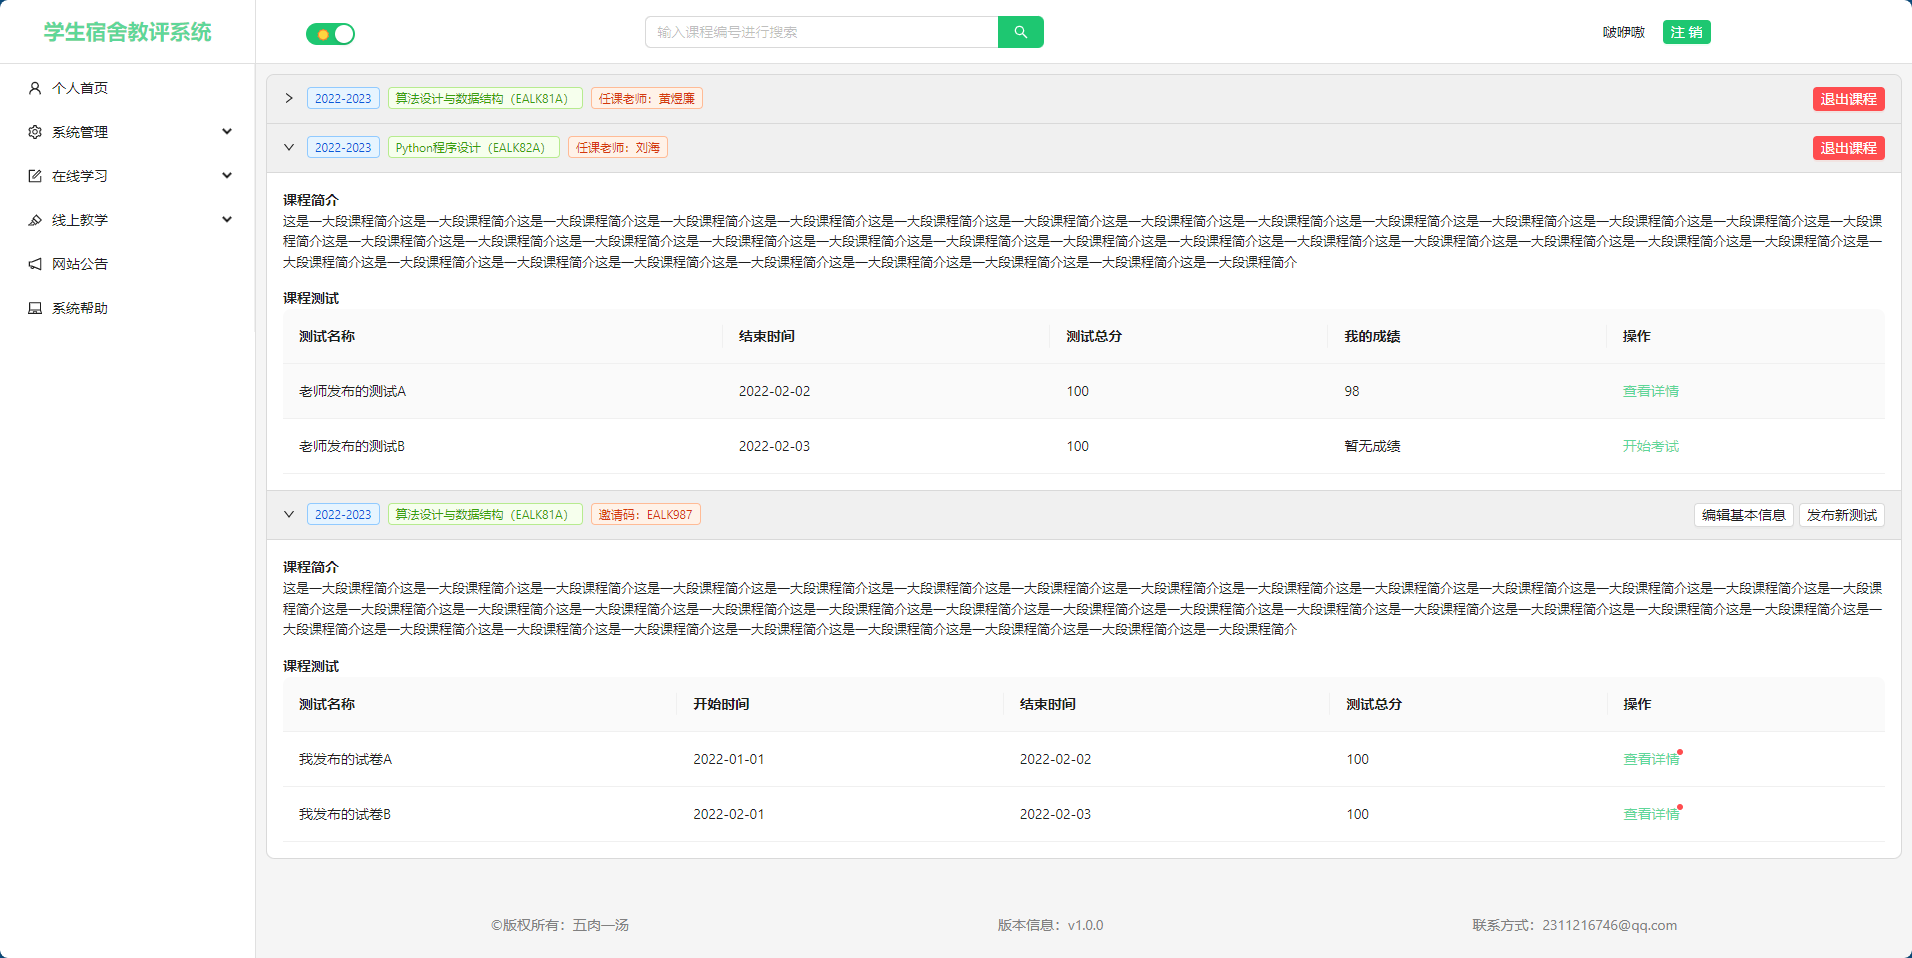Image resolution: width=1912 pixels, height=958 pixels.
Task: Click 查看详情 for 老师发布的测试A
Action: click(1650, 391)
